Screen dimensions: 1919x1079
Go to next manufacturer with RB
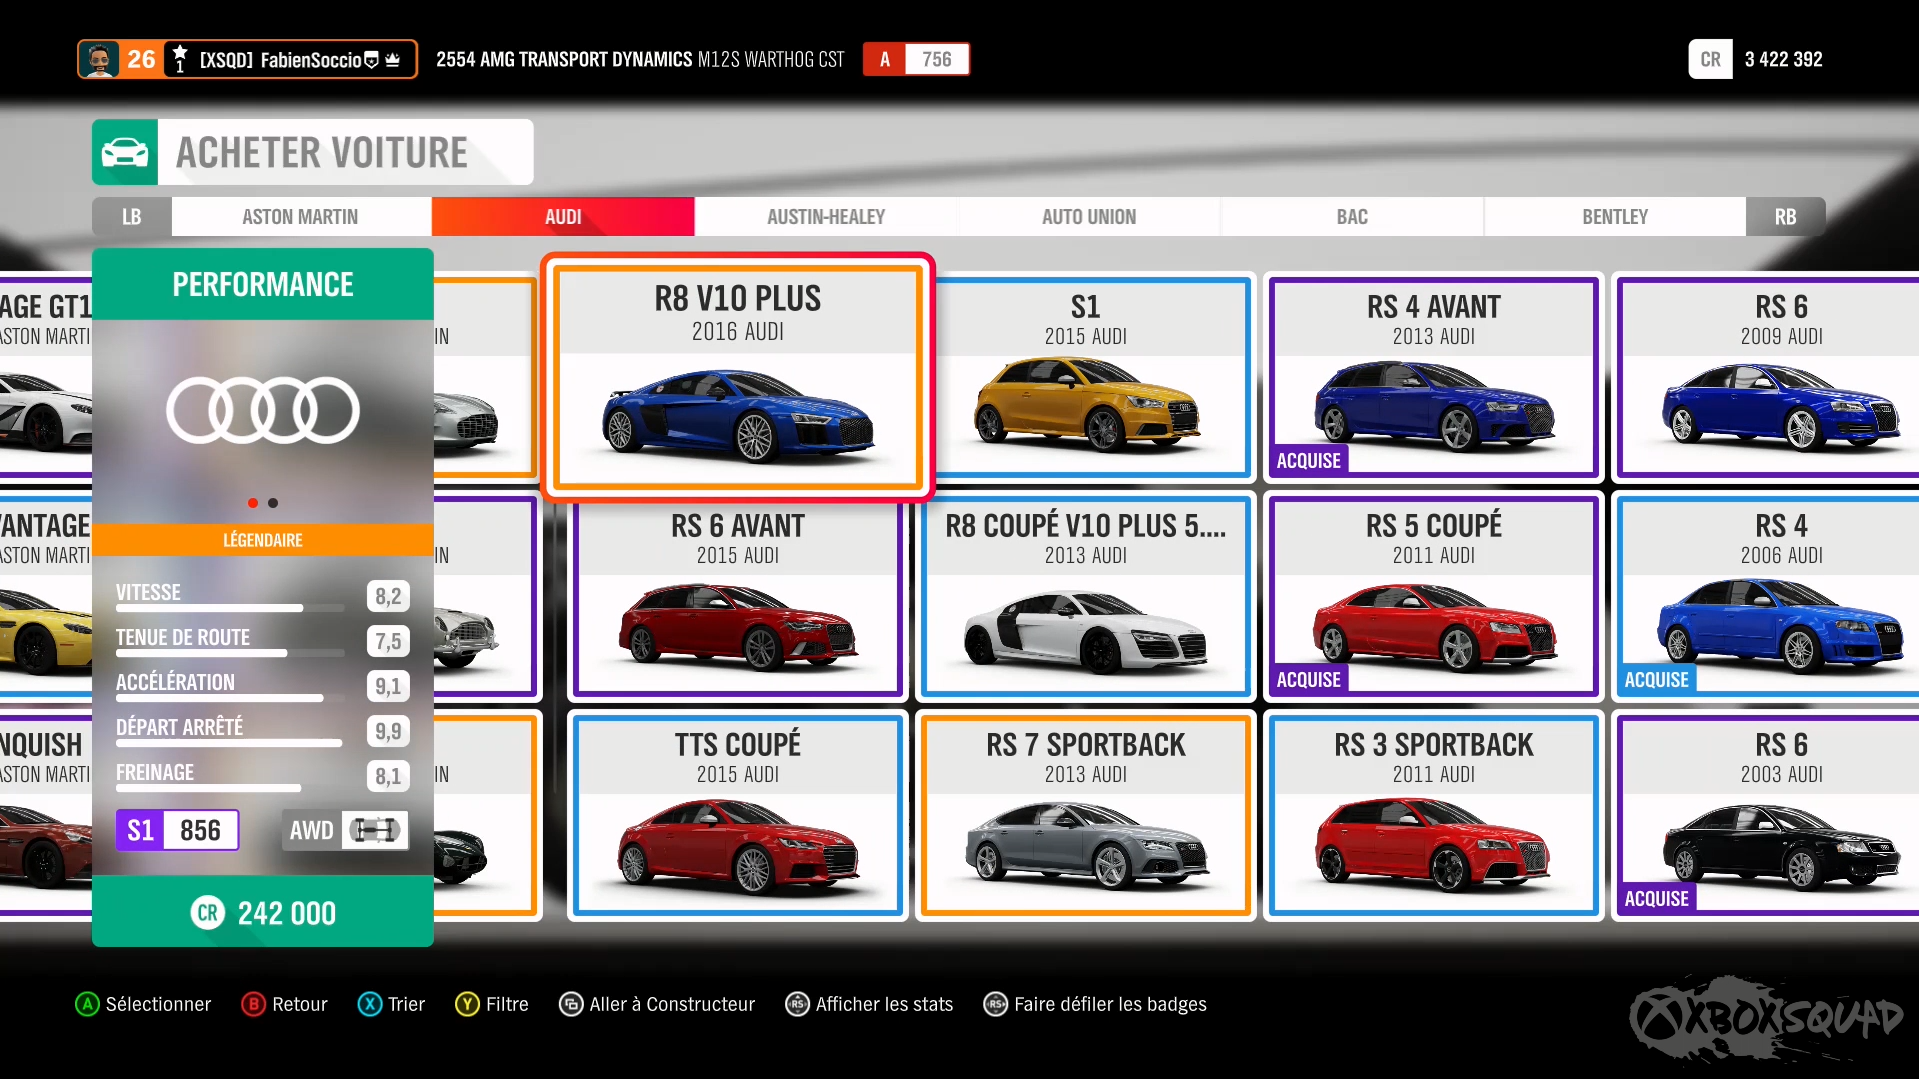point(1785,217)
